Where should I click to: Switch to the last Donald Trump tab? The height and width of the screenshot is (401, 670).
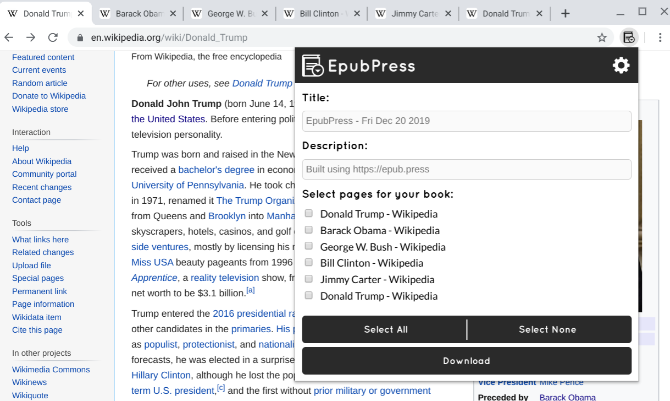point(505,14)
